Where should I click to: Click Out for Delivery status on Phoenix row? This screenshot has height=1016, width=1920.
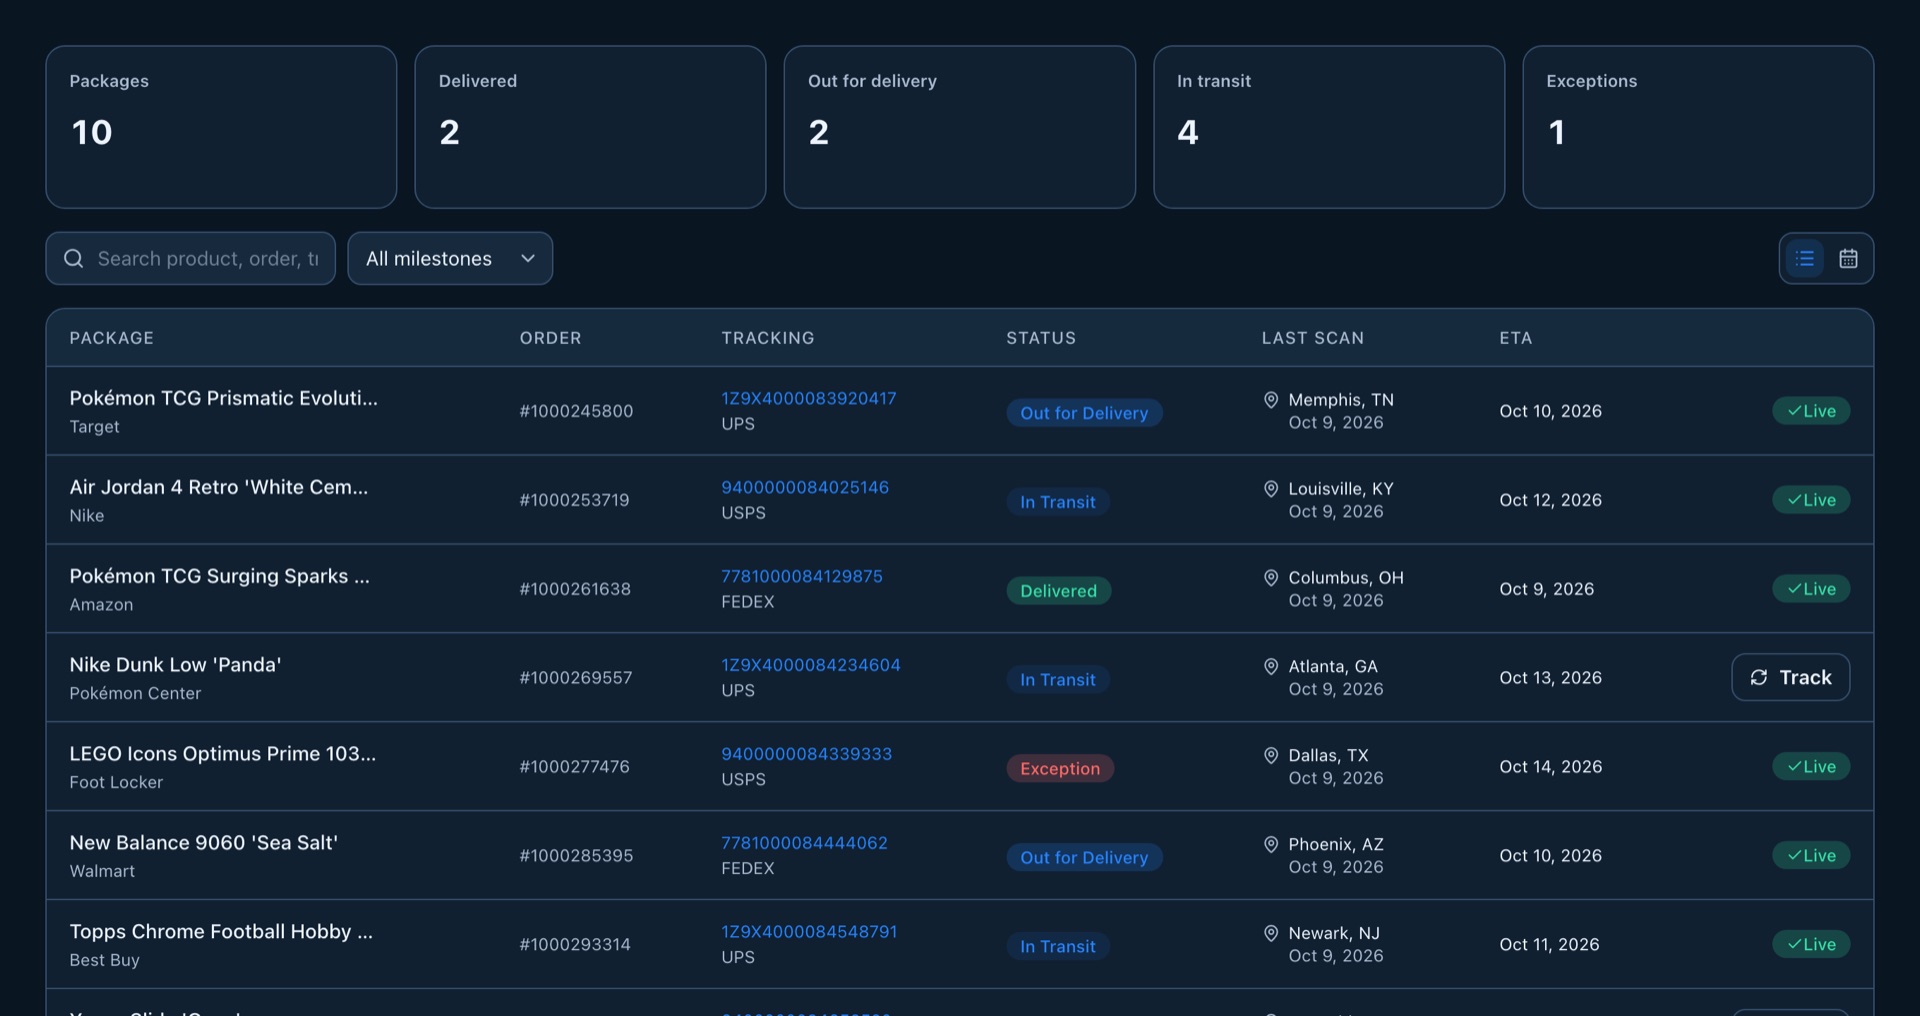(x=1084, y=858)
